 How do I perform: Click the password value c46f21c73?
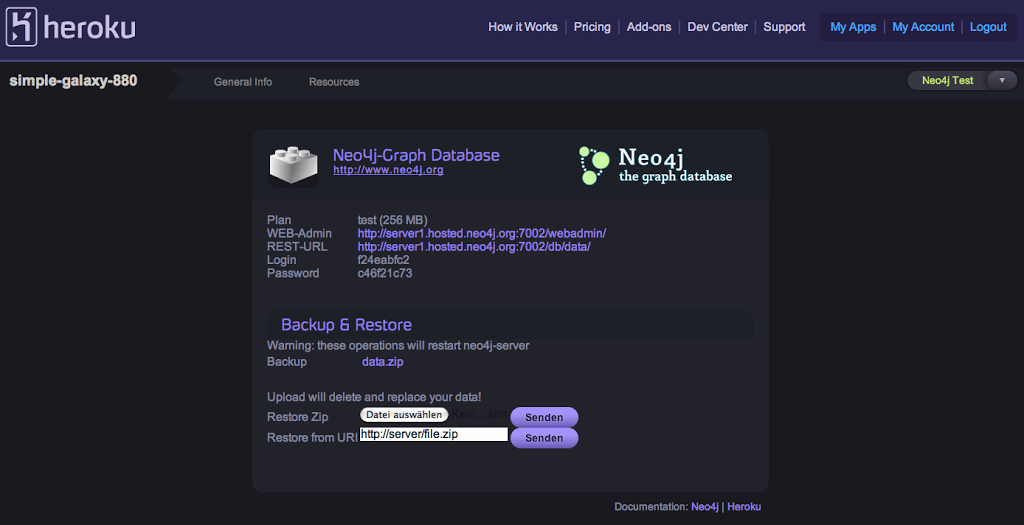pyautogui.click(x=385, y=273)
